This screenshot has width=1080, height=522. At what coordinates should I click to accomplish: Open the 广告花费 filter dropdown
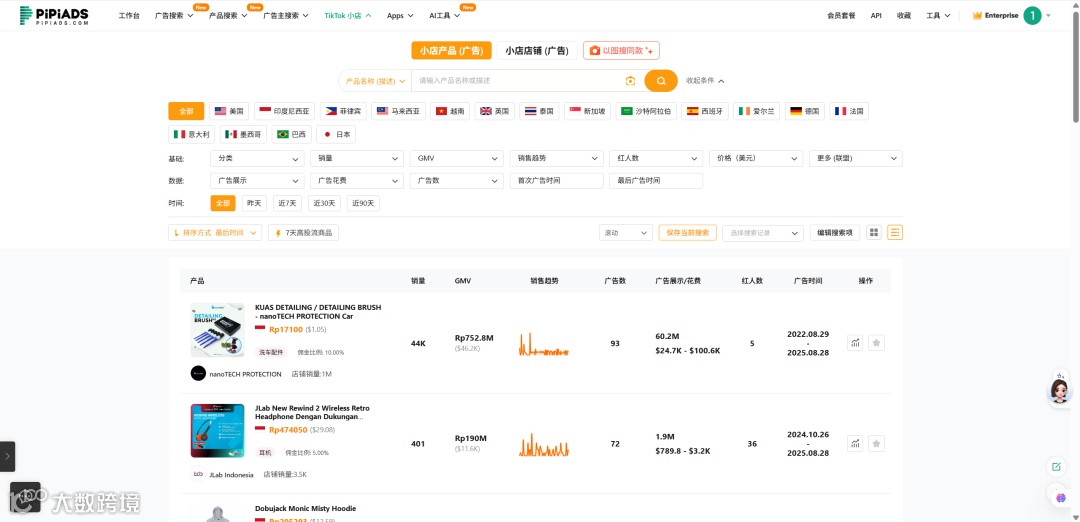click(357, 180)
